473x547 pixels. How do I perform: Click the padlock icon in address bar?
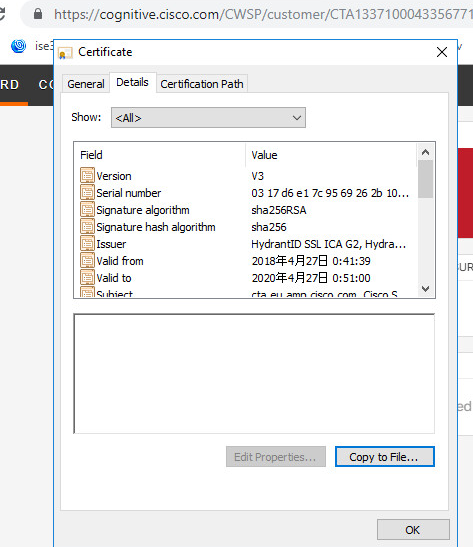(38, 14)
